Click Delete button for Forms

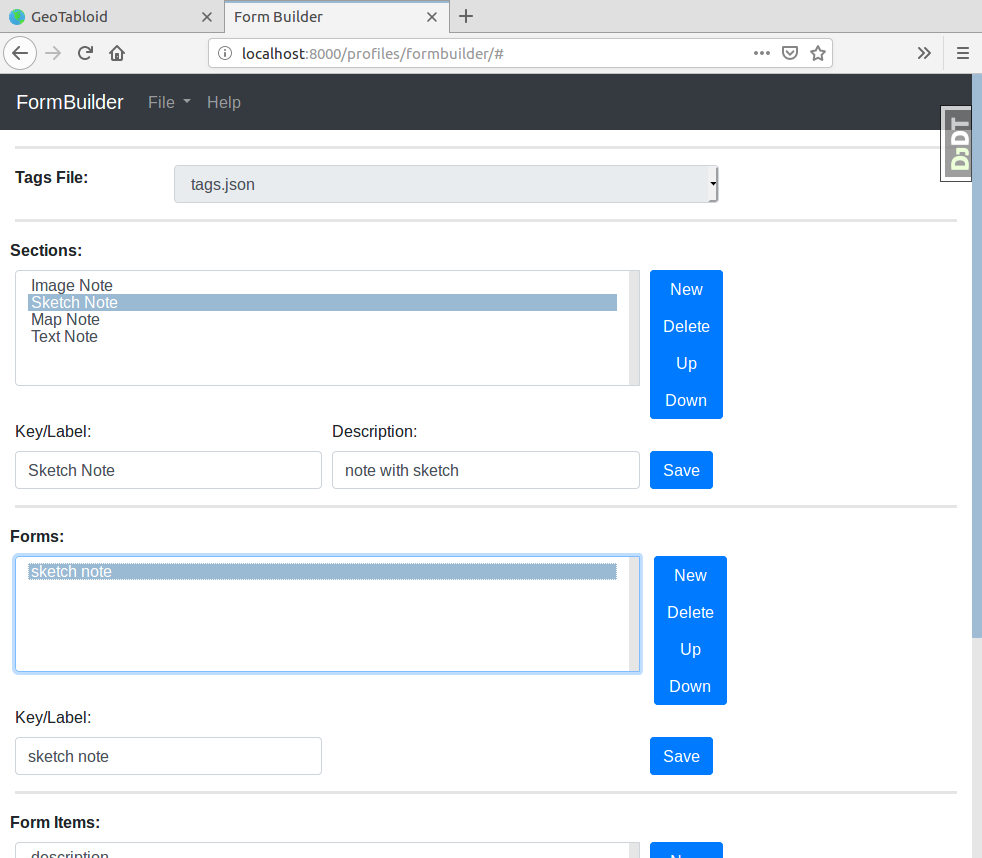[x=690, y=612]
